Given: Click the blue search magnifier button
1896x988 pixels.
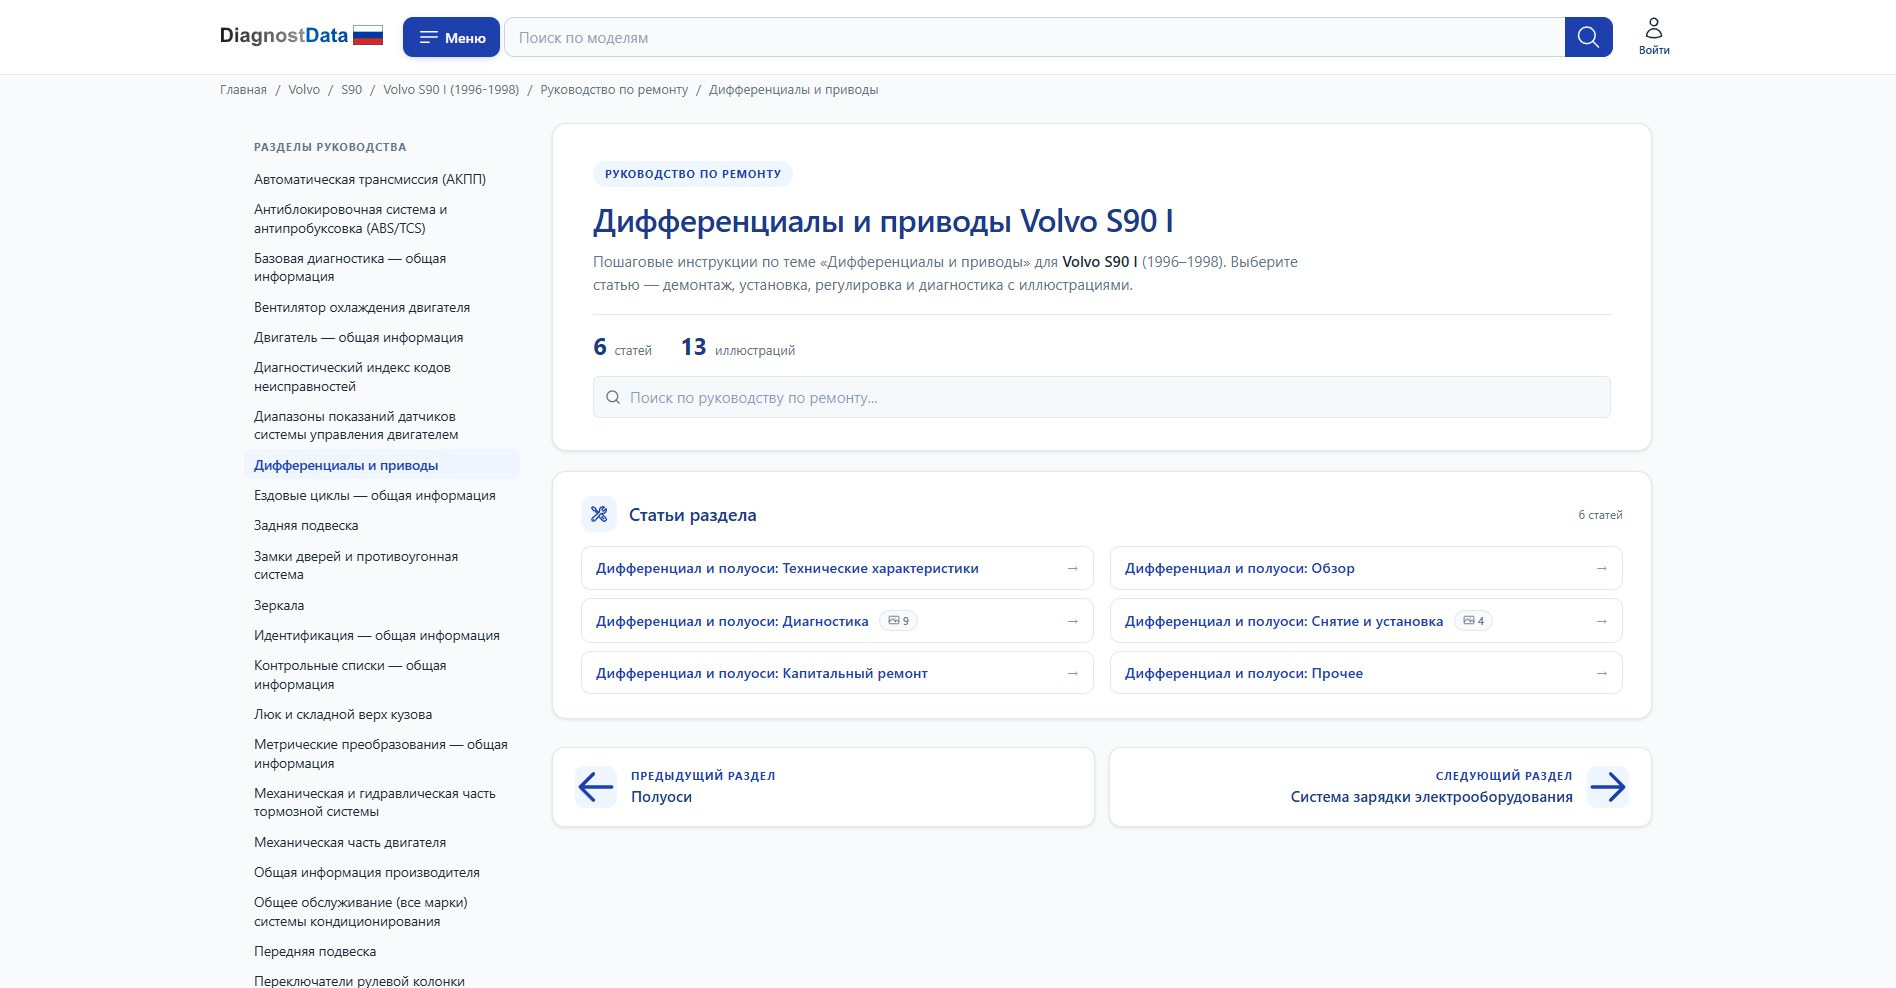Looking at the screenshot, I should [1588, 37].
